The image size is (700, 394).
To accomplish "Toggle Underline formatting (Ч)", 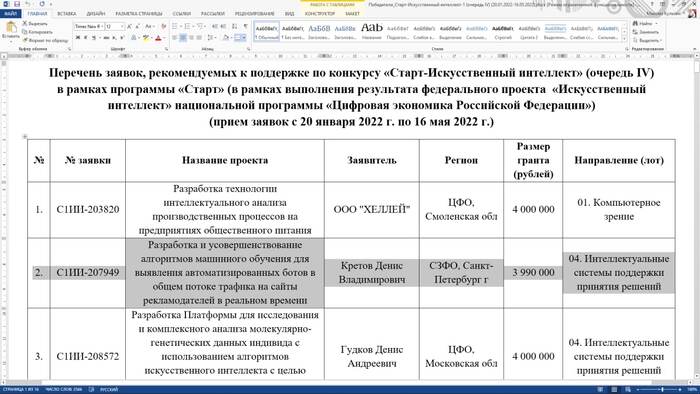I will click(x=94, y=38).
